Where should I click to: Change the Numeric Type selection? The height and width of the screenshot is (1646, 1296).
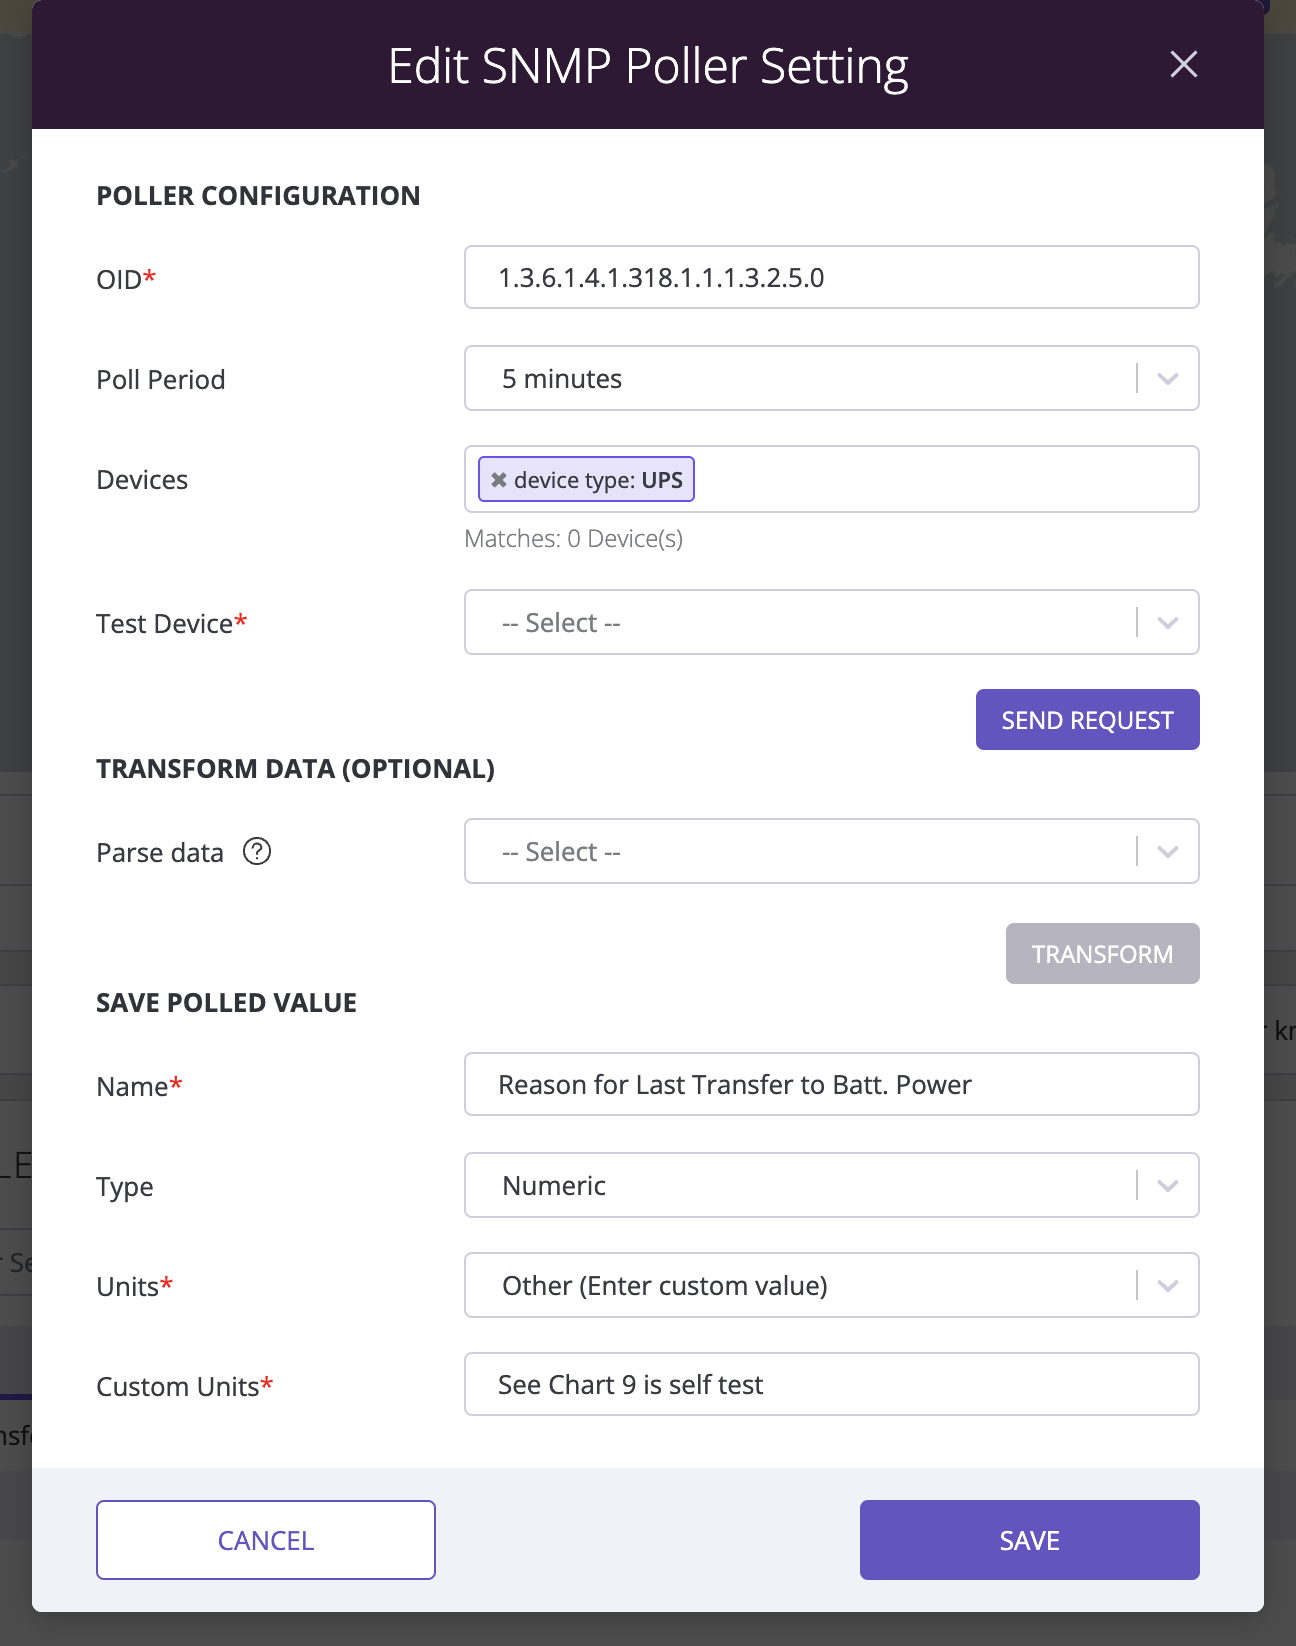pos(832,1185)
